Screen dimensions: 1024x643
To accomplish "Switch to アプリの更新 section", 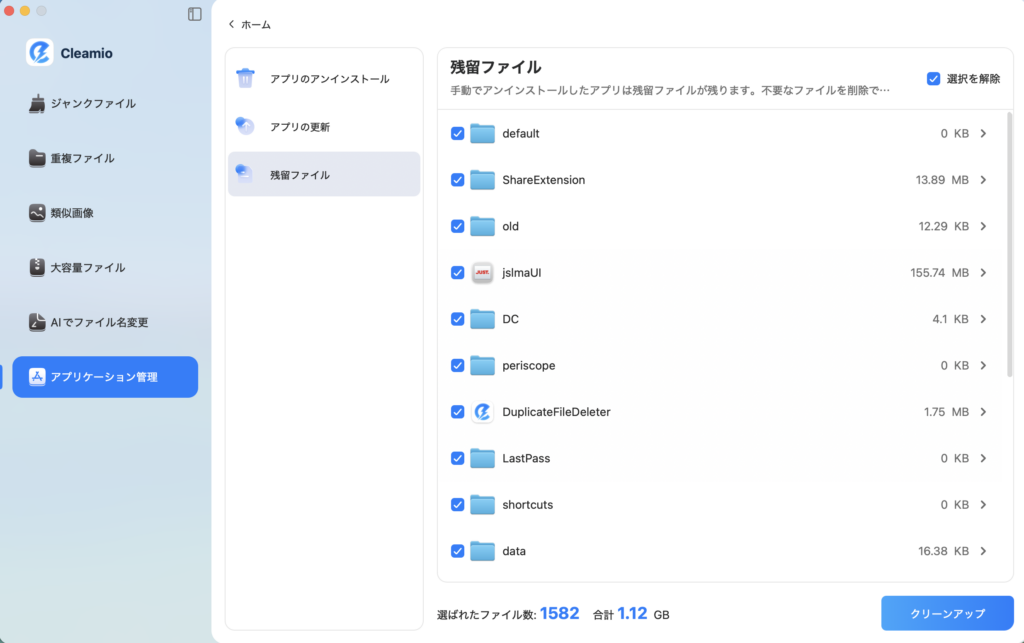I will pyautogui.click(x=304, y=126).
